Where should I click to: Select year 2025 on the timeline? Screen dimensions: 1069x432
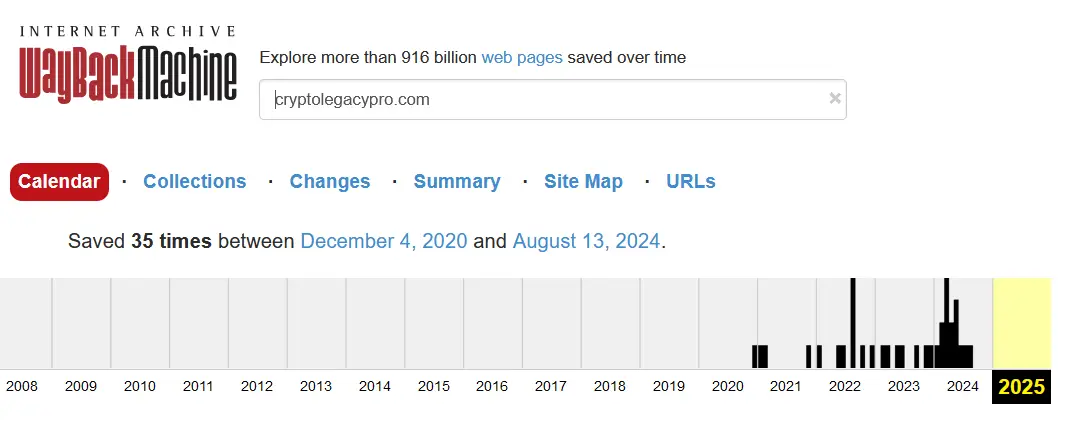pos(1021,387)
